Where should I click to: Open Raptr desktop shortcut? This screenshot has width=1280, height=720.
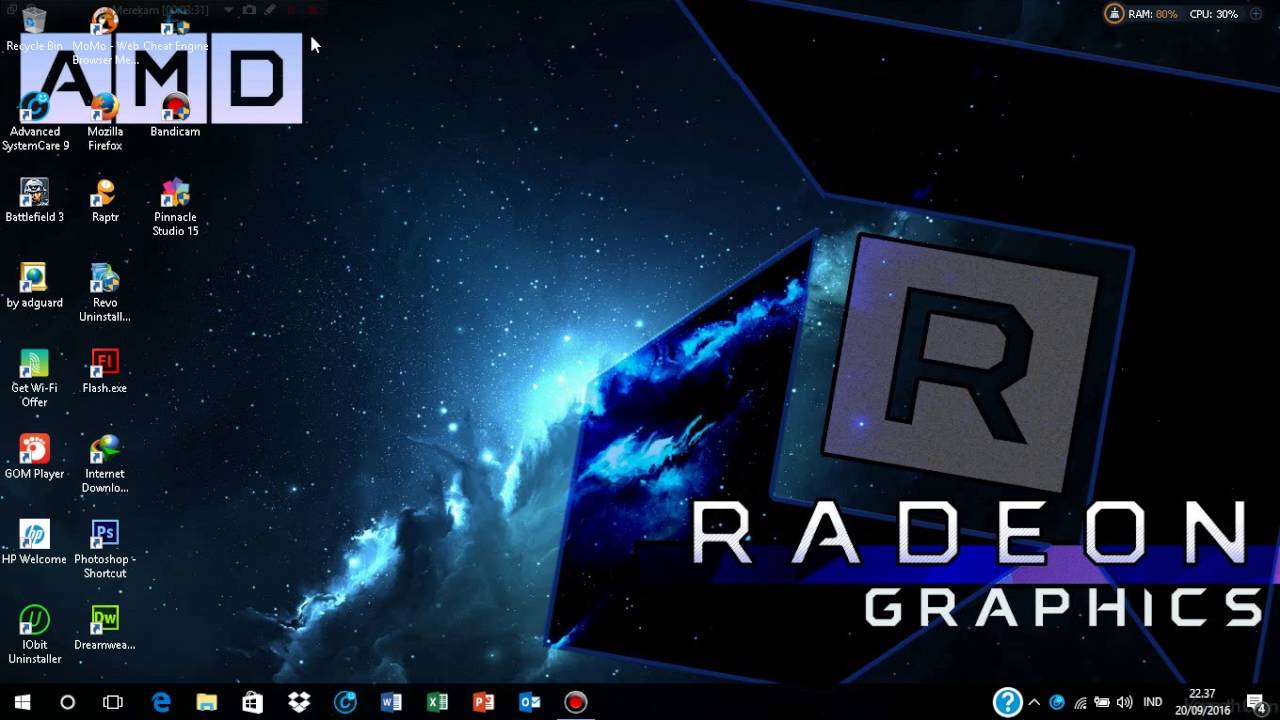tap(105, 200)
